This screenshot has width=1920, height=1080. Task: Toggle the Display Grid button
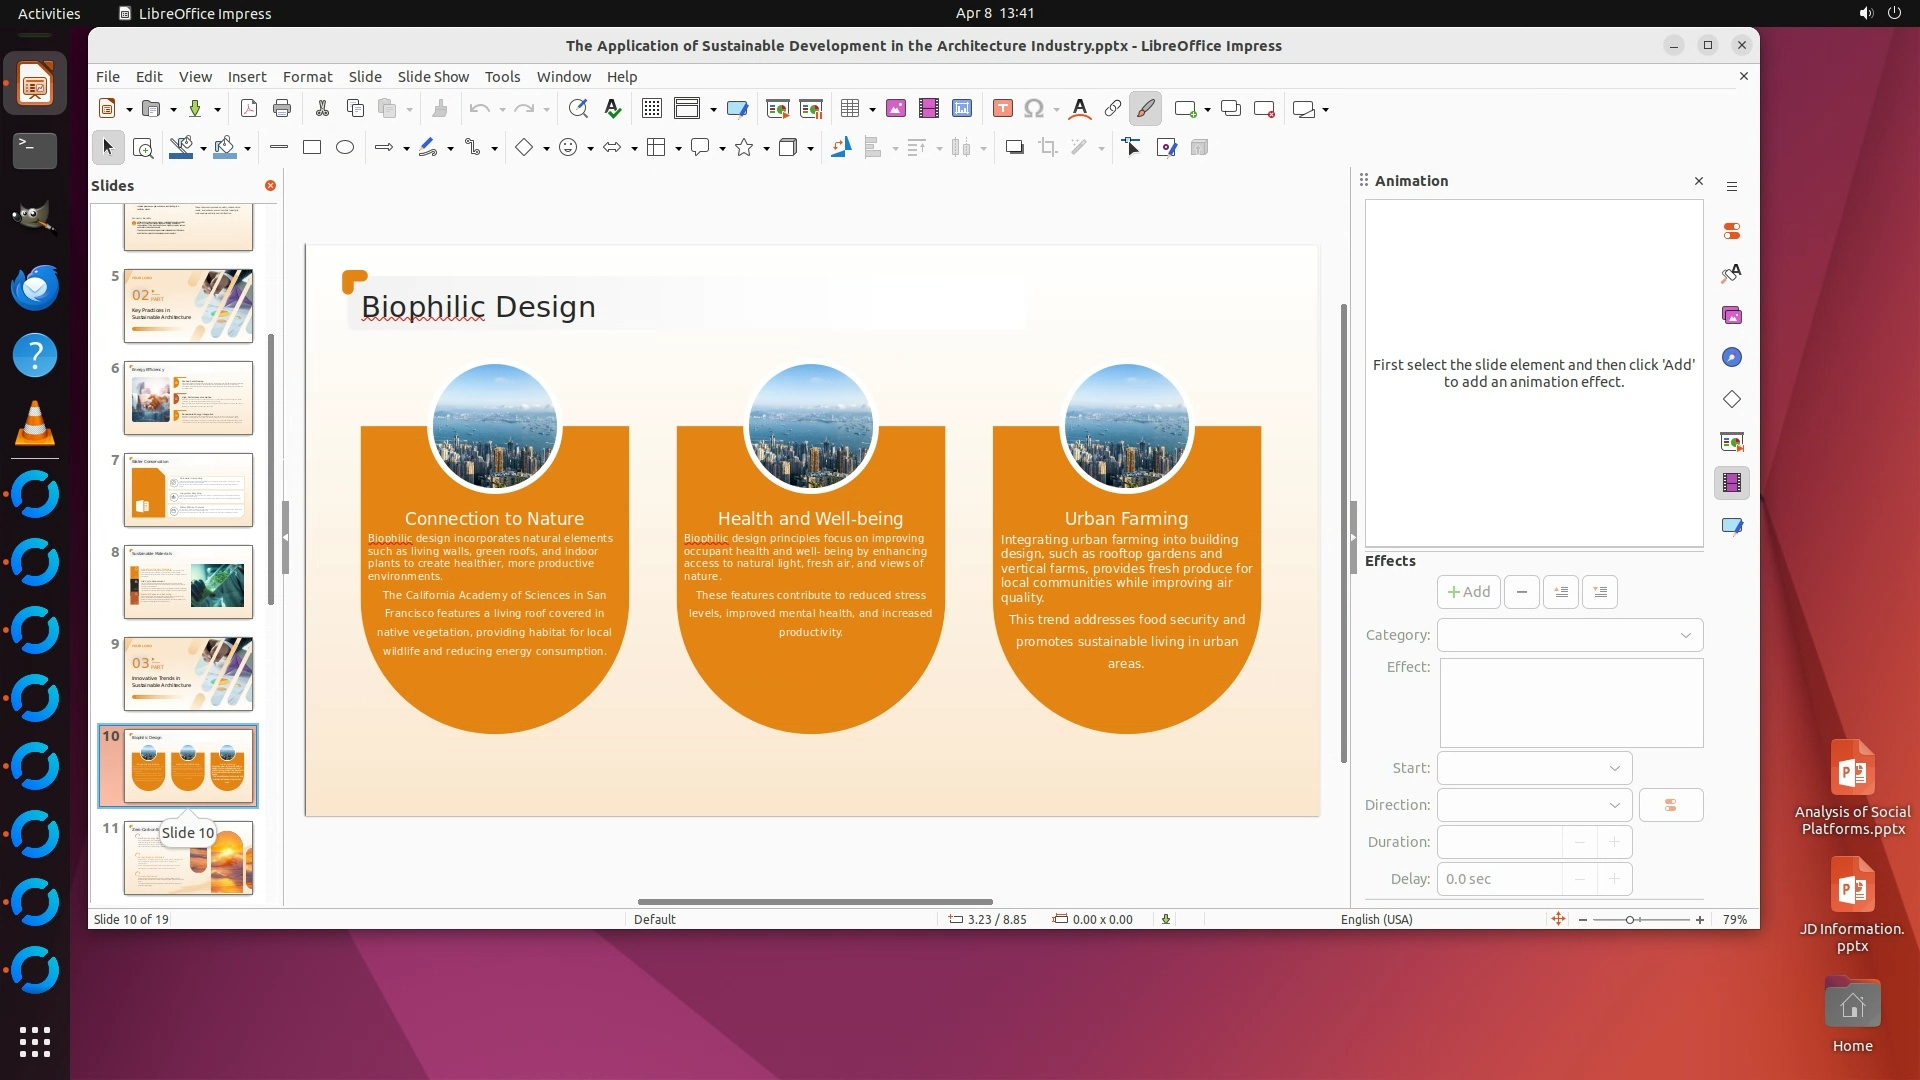click(652, 109)
